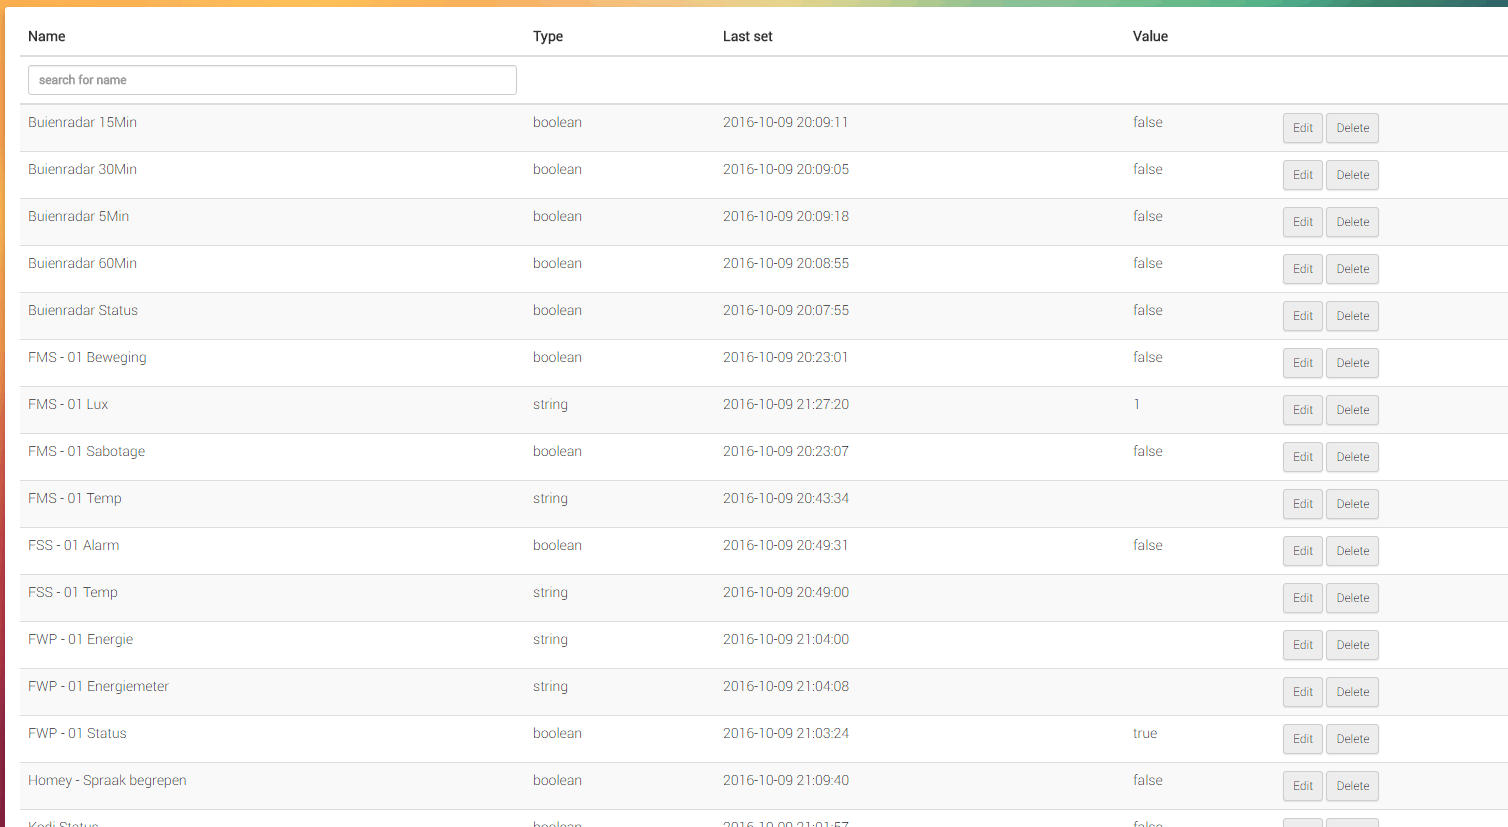Edit the FWP - 01 Energiemeter variable
This screenshot has width=1508, height=827.
pyautogui.click(x=1303, y=692)
